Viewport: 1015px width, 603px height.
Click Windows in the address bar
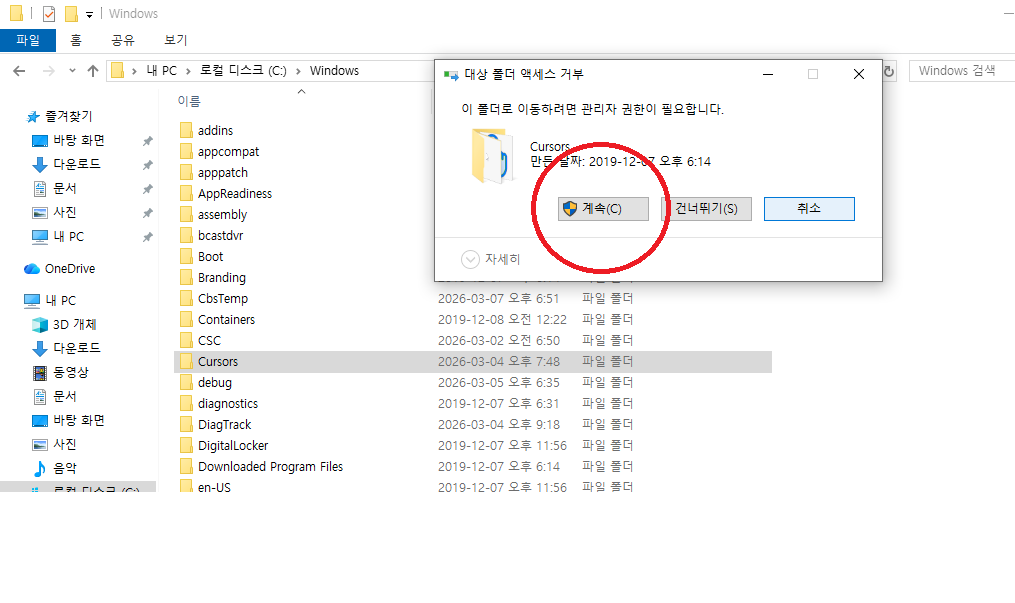click(x=334, y=71)
